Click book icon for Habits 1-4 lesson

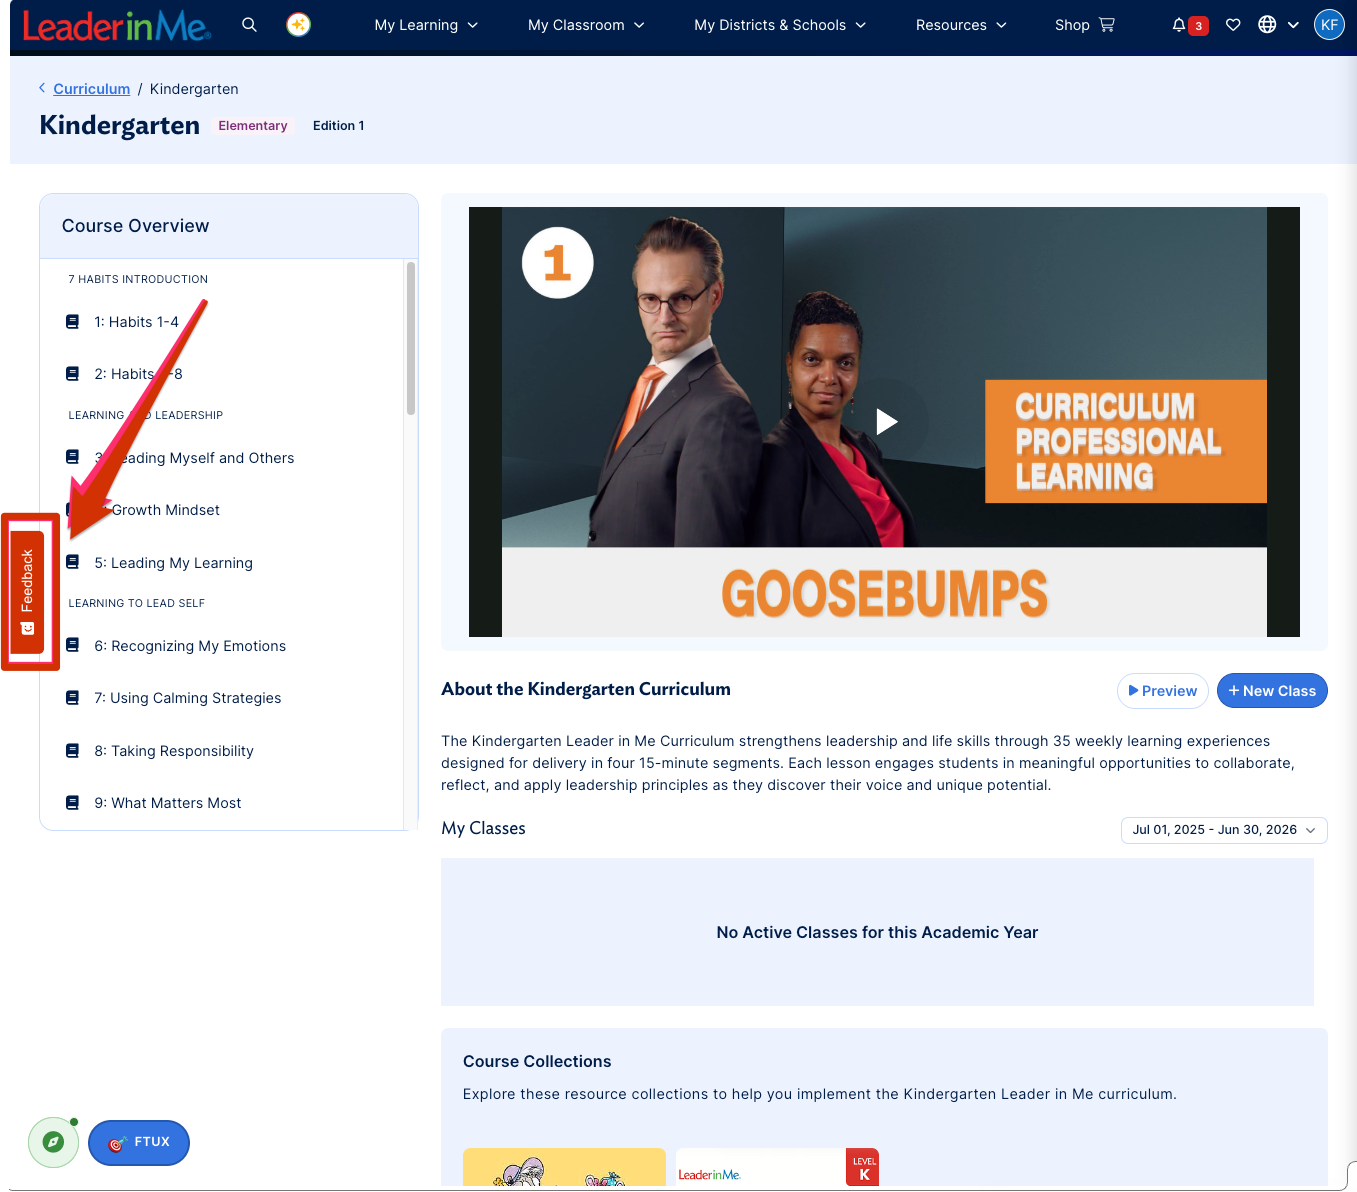tap(72, 322)
